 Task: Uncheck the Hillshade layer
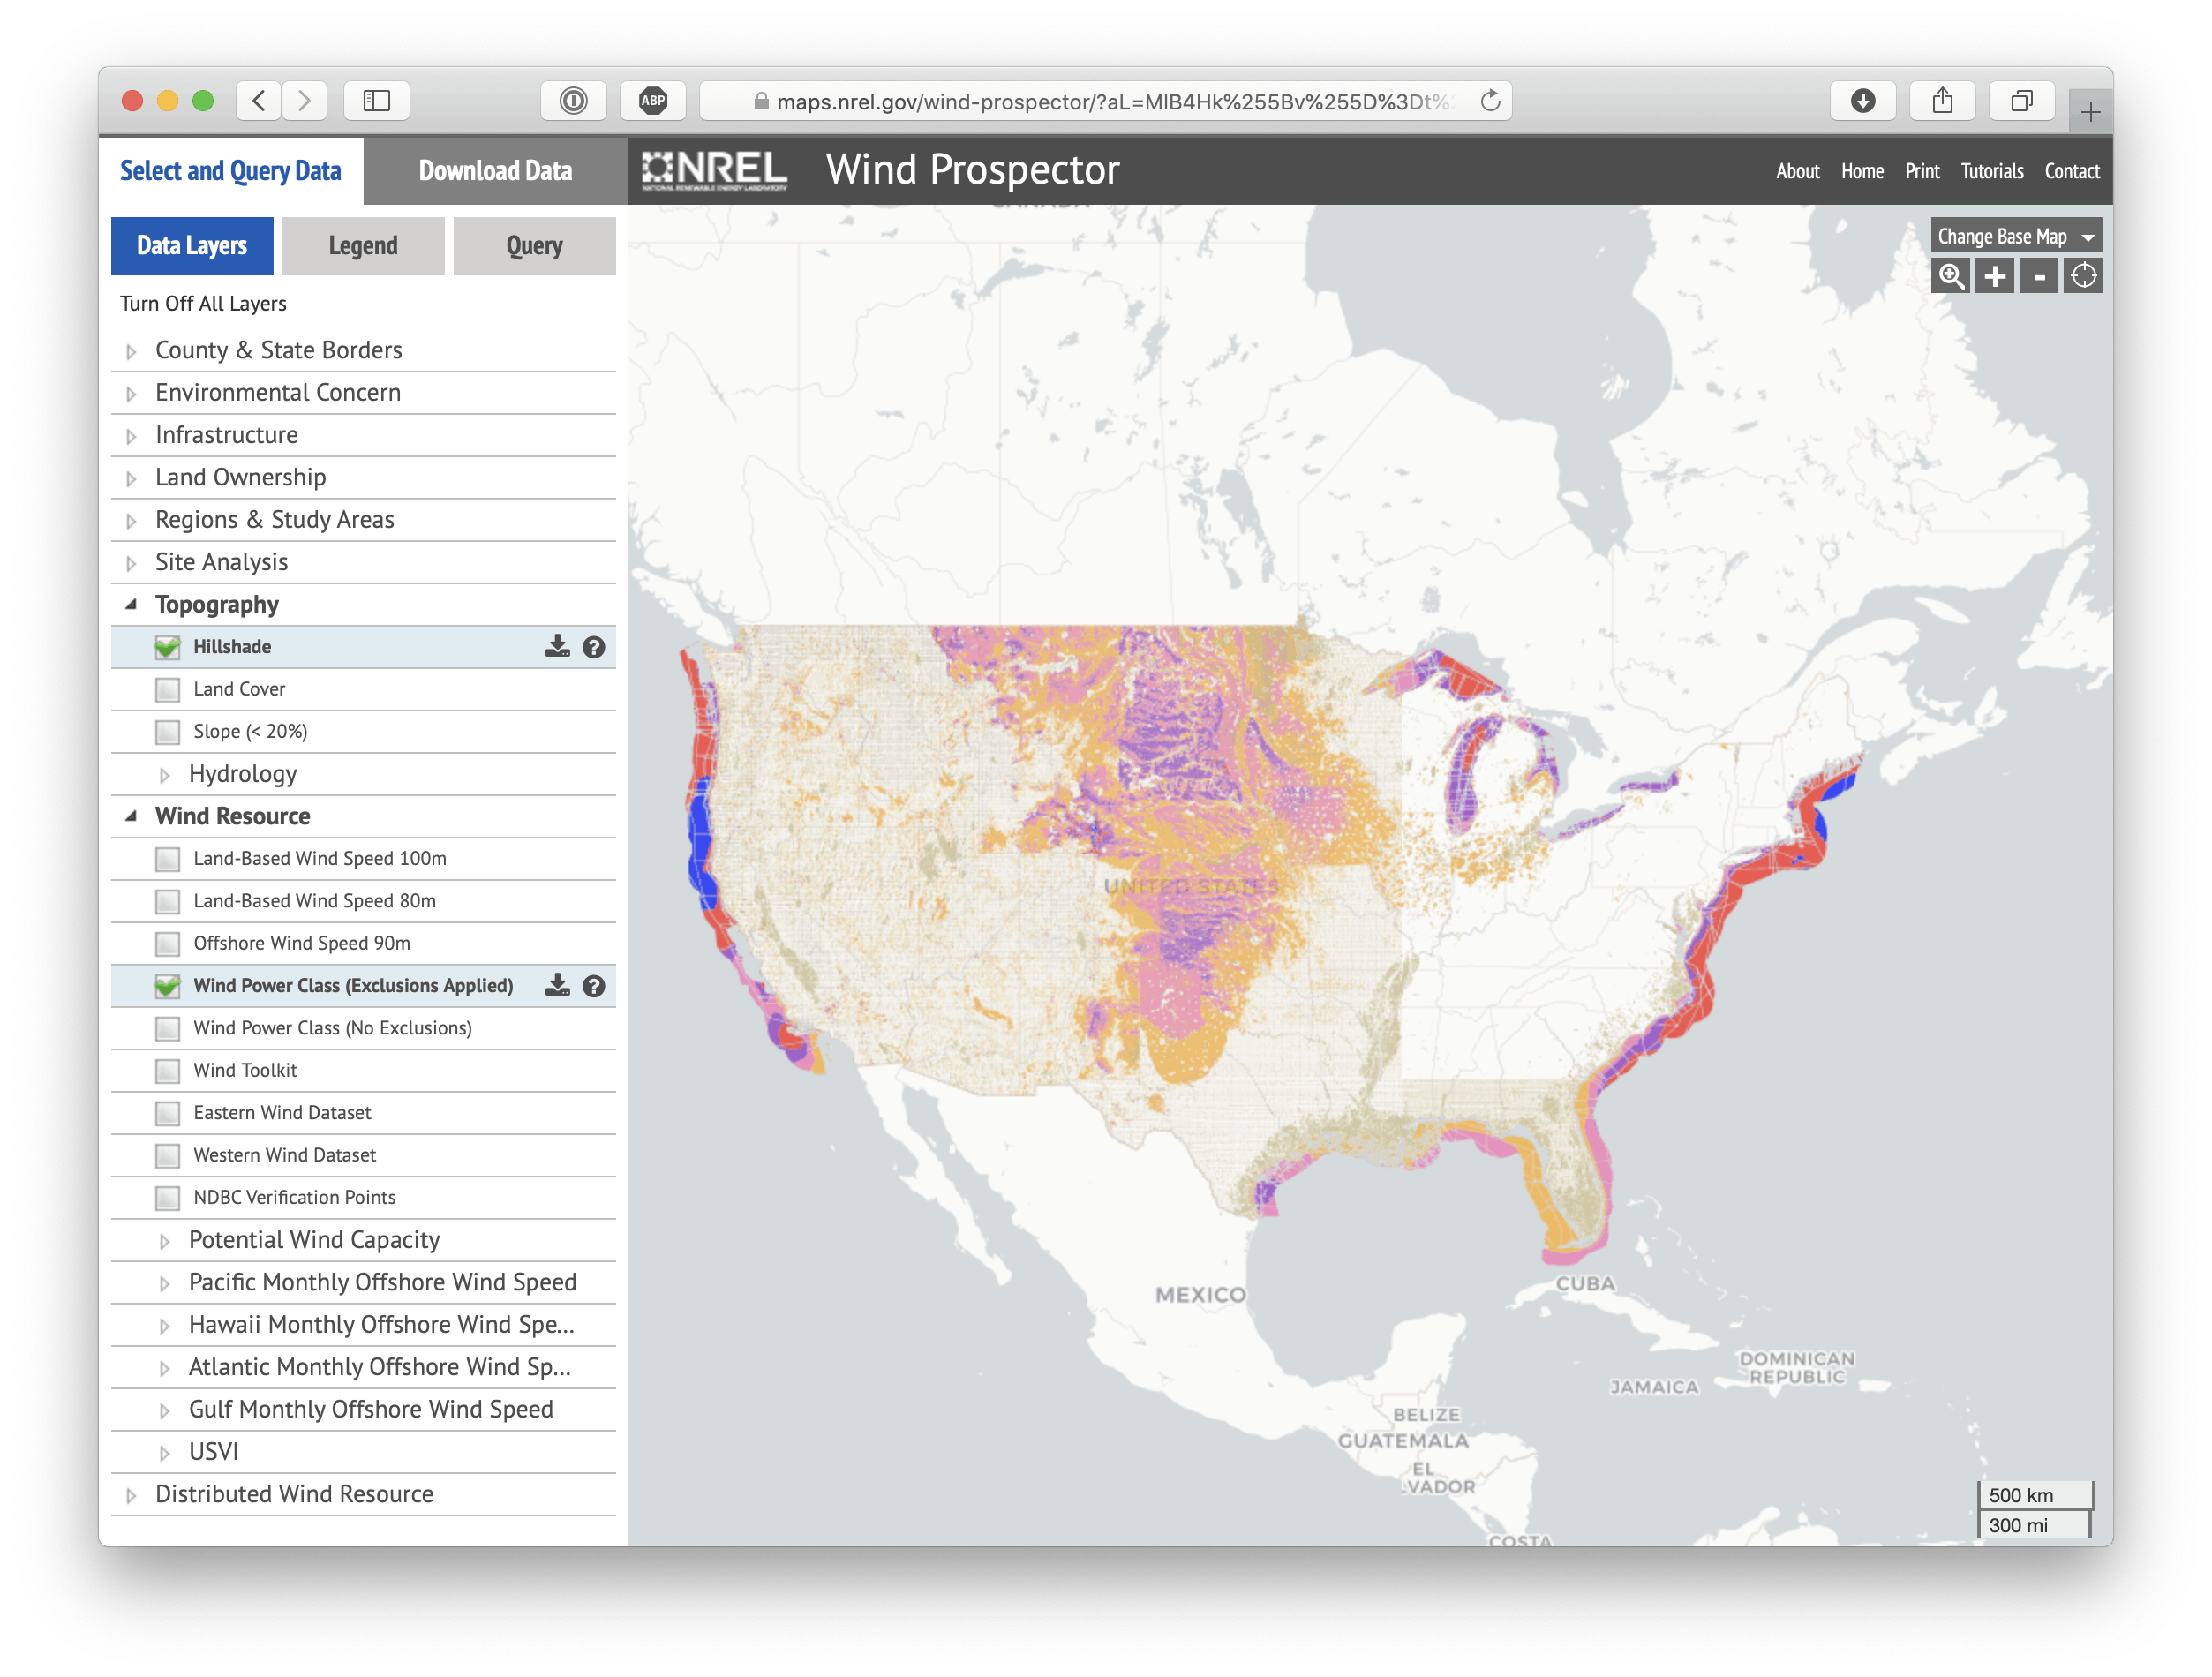coord(166,646)
